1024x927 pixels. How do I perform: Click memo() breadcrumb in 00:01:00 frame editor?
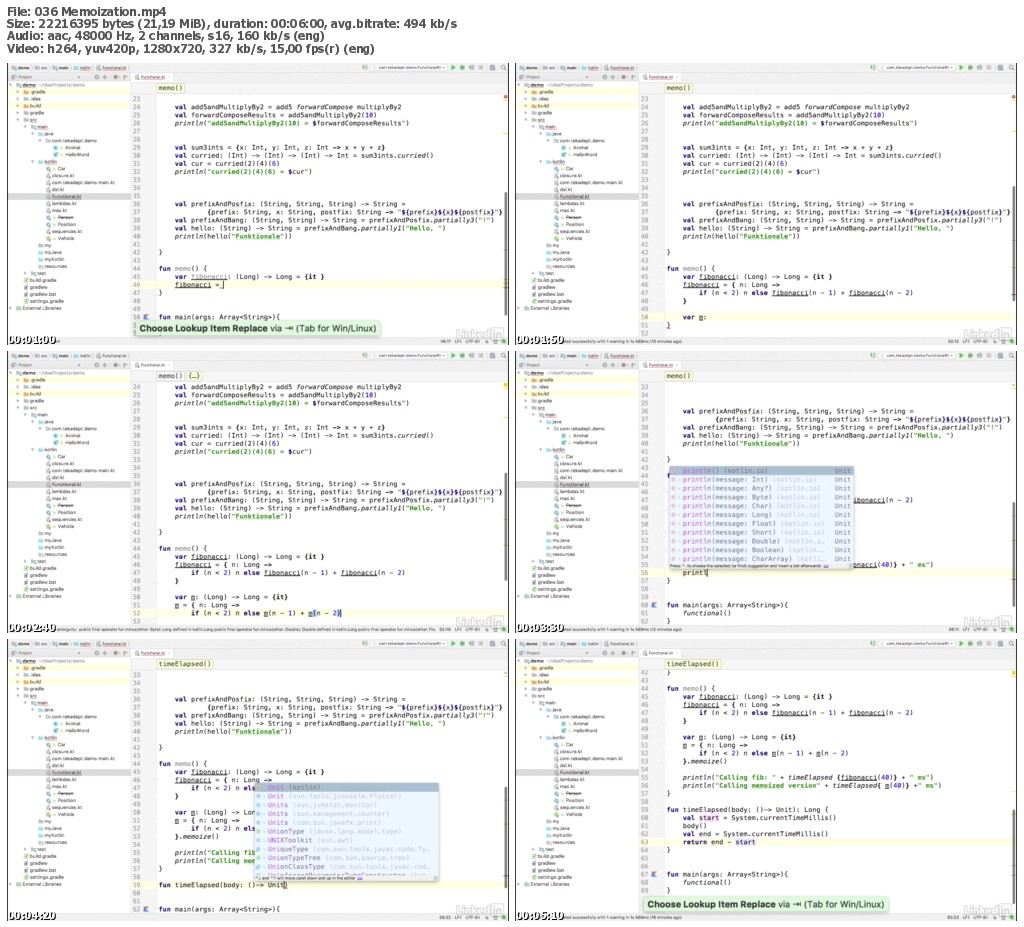pos(171,88)
